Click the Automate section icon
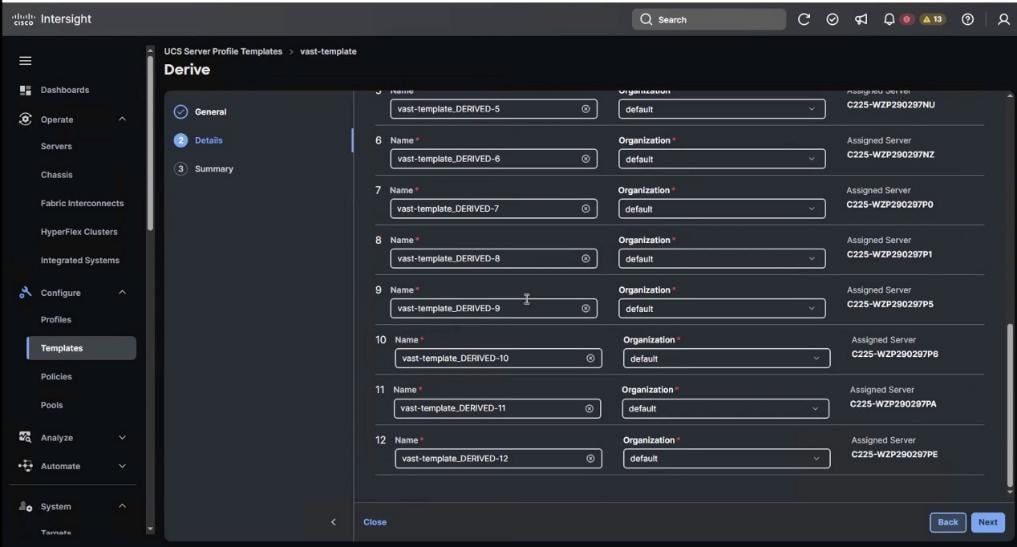Viewport: 1017px width, 547px height. click(25, 466)
